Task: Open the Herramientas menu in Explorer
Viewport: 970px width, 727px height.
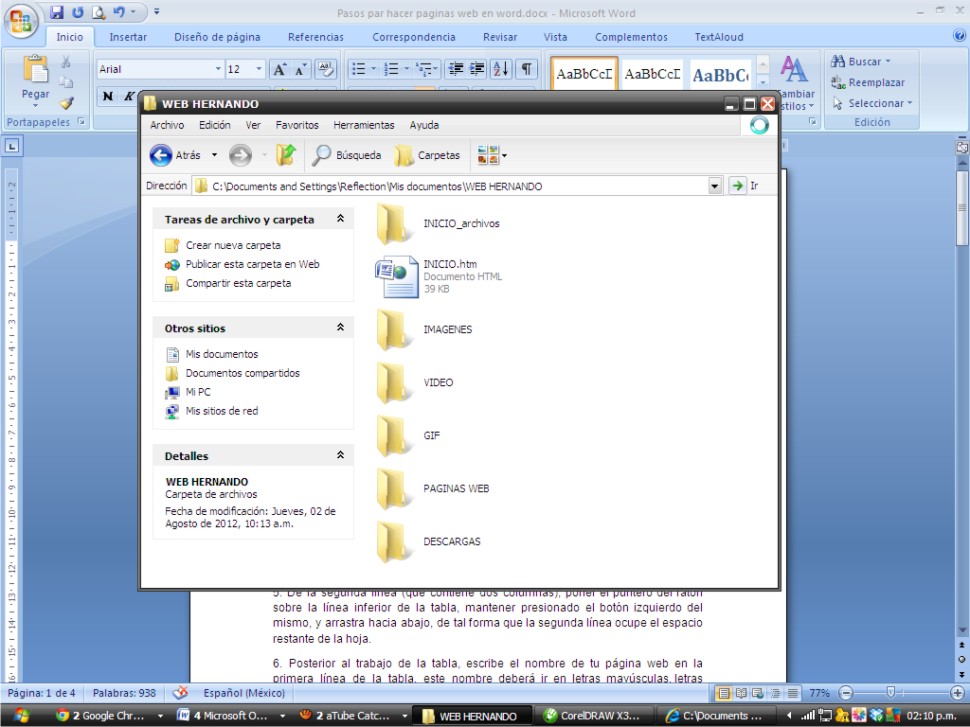Action: pyautogui.click(x=363, y=125)
